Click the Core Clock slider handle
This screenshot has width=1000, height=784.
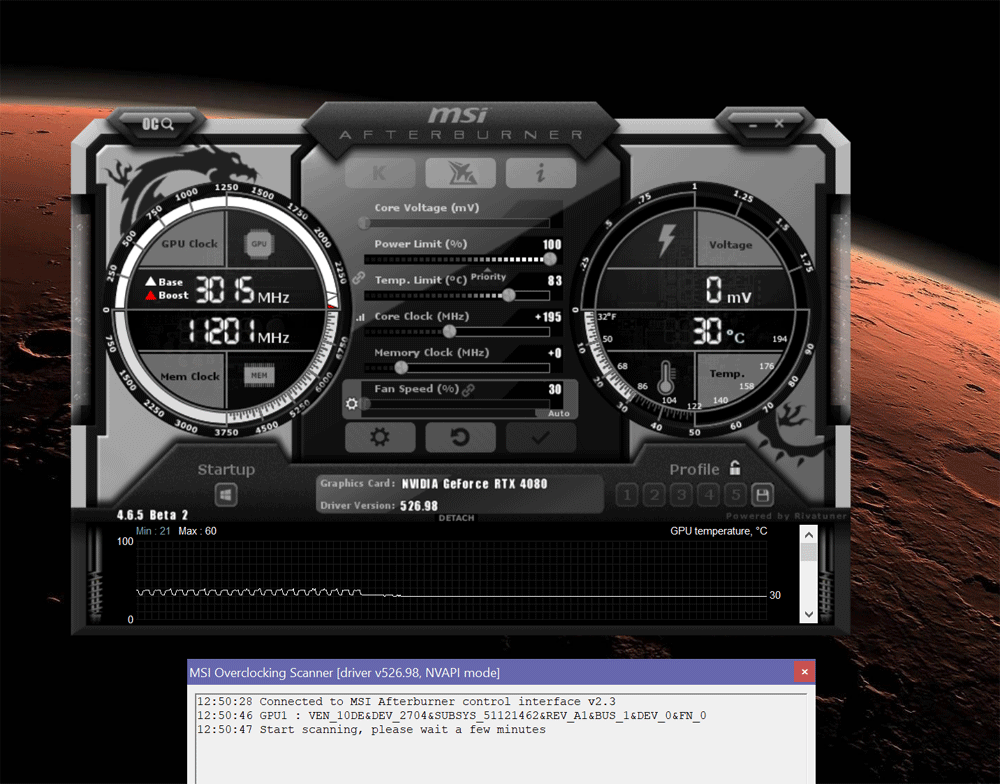tap(450, 331)
